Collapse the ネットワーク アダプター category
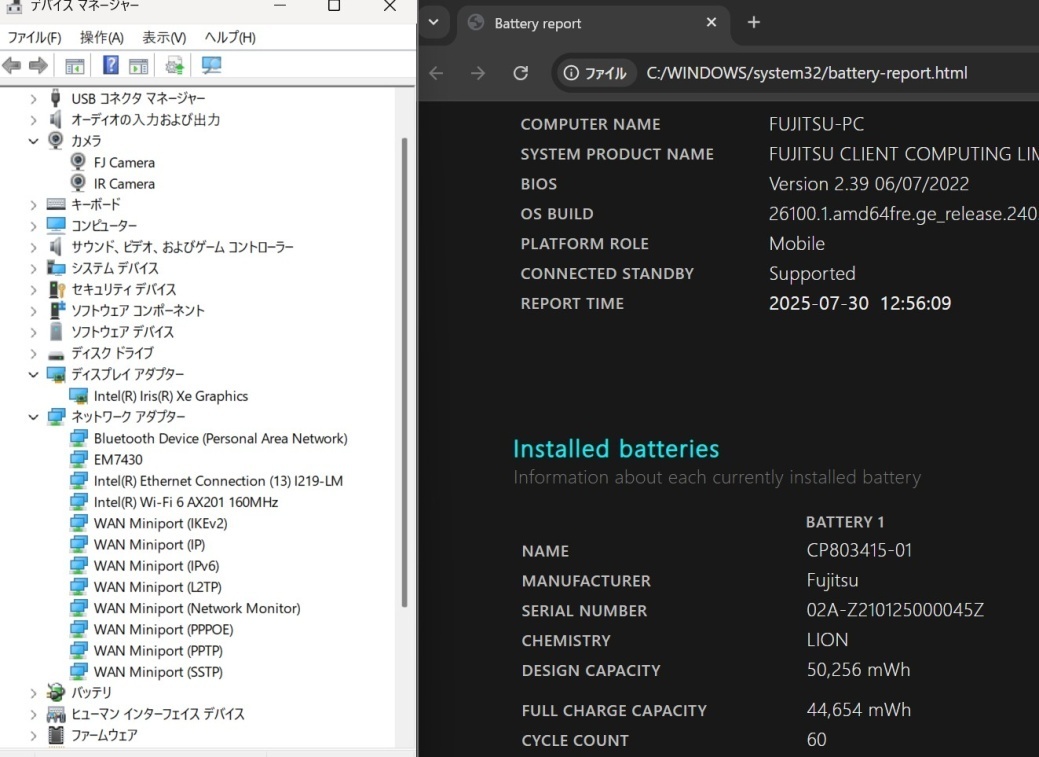The image size is (1039, 757). pyautogui.click(x=34, y=417)
